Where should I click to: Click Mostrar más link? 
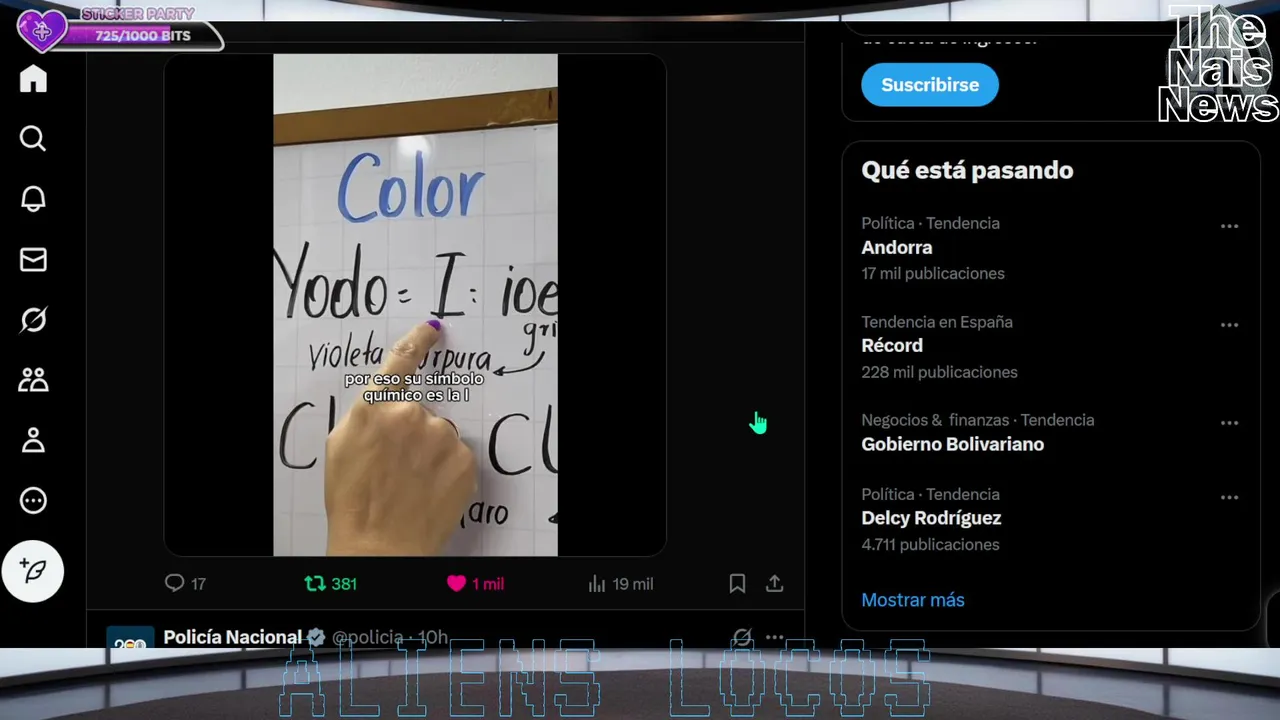(x=913, y=600)
